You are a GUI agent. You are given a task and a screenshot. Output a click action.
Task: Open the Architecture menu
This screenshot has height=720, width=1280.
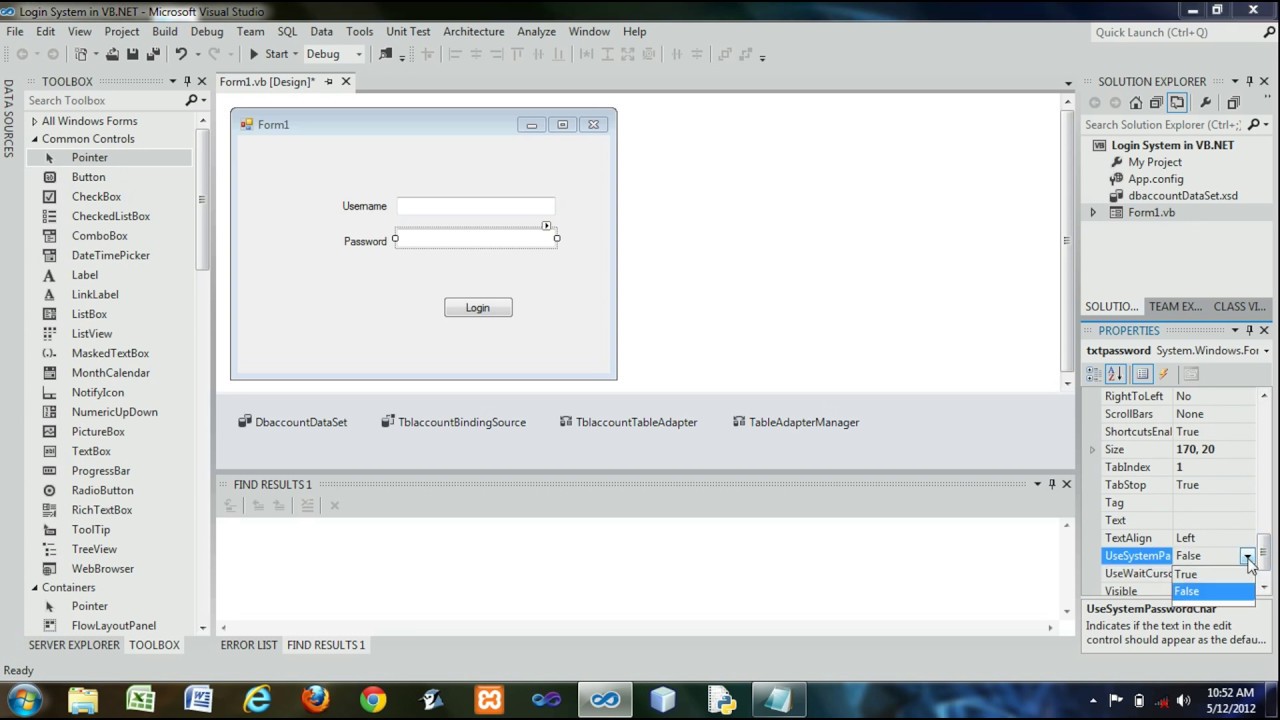(x=474, y=31)
